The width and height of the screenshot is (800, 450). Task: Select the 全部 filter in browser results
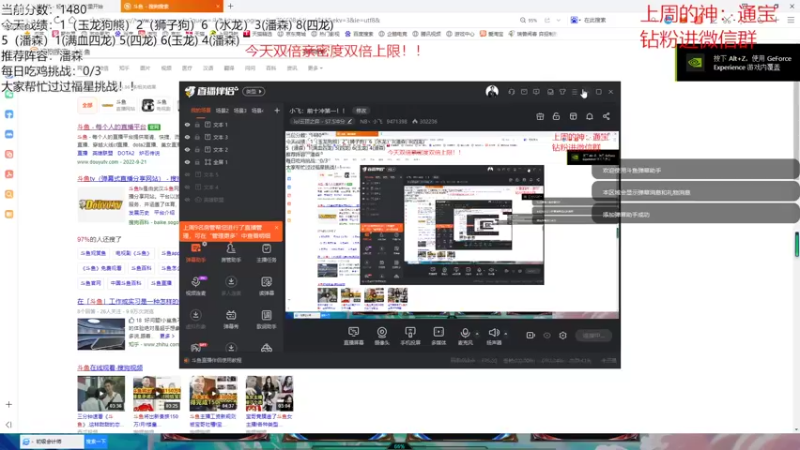88,105
